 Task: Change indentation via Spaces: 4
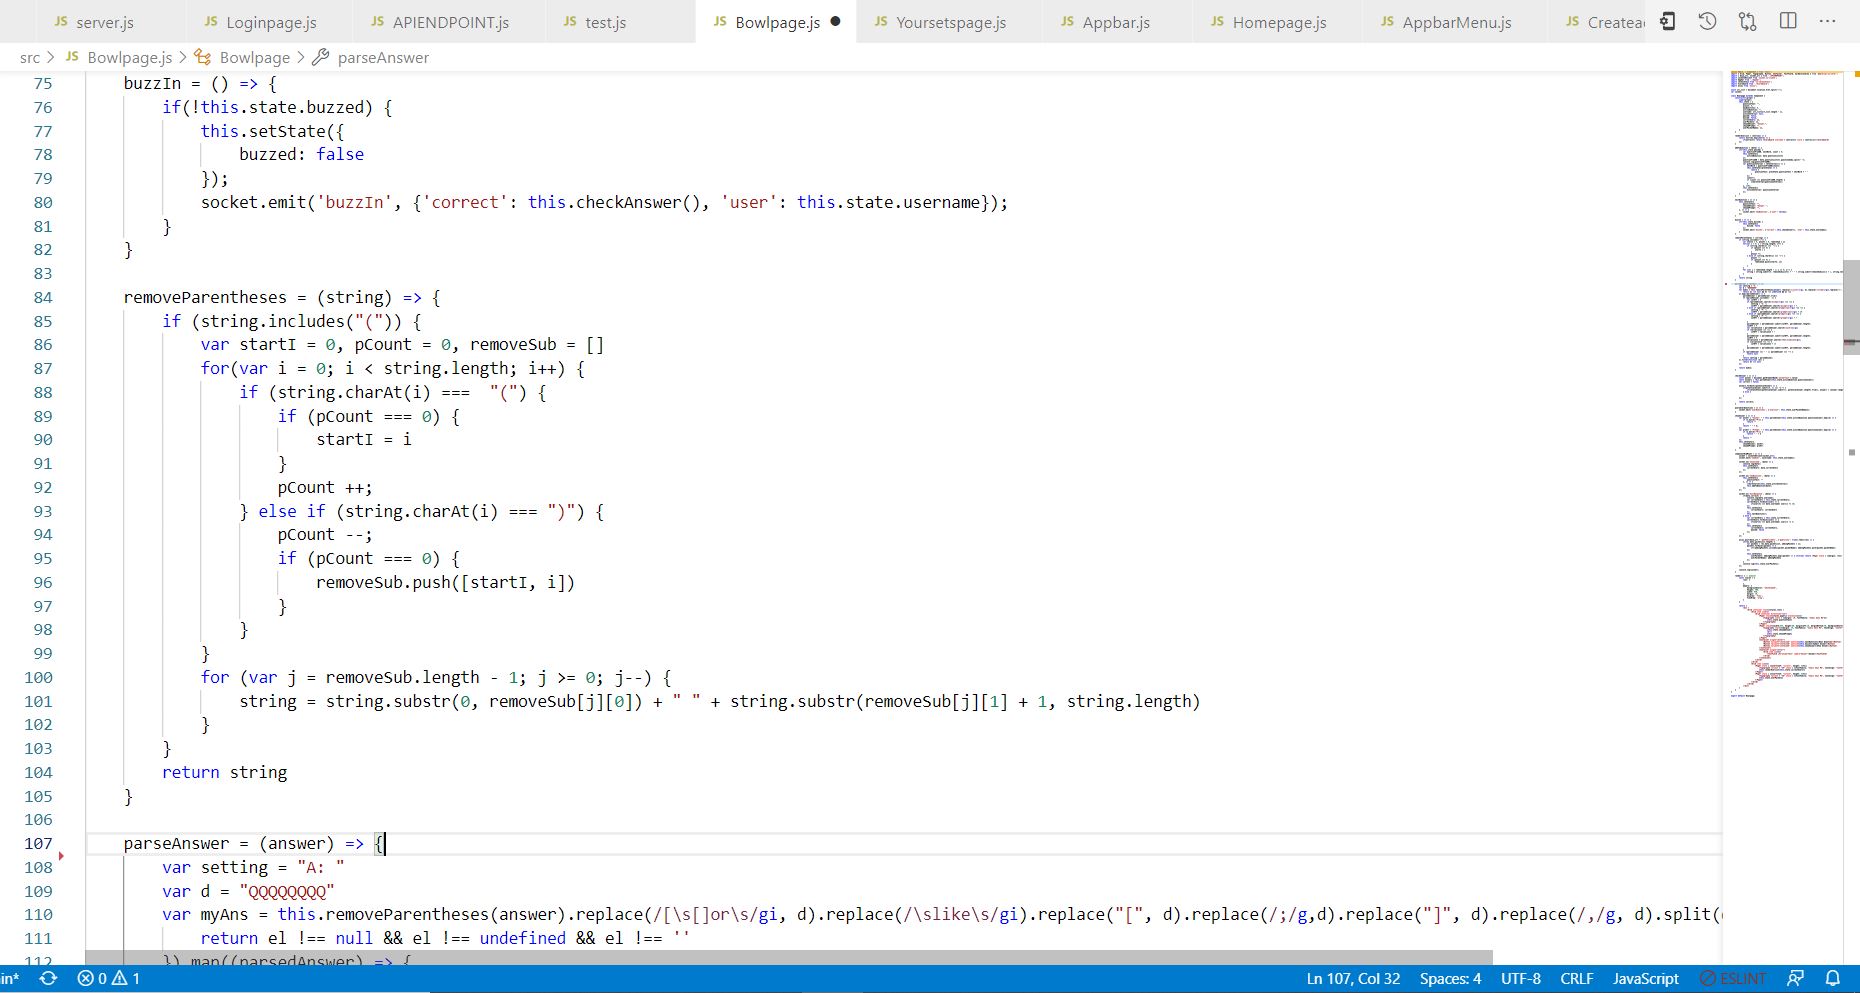1450,978
